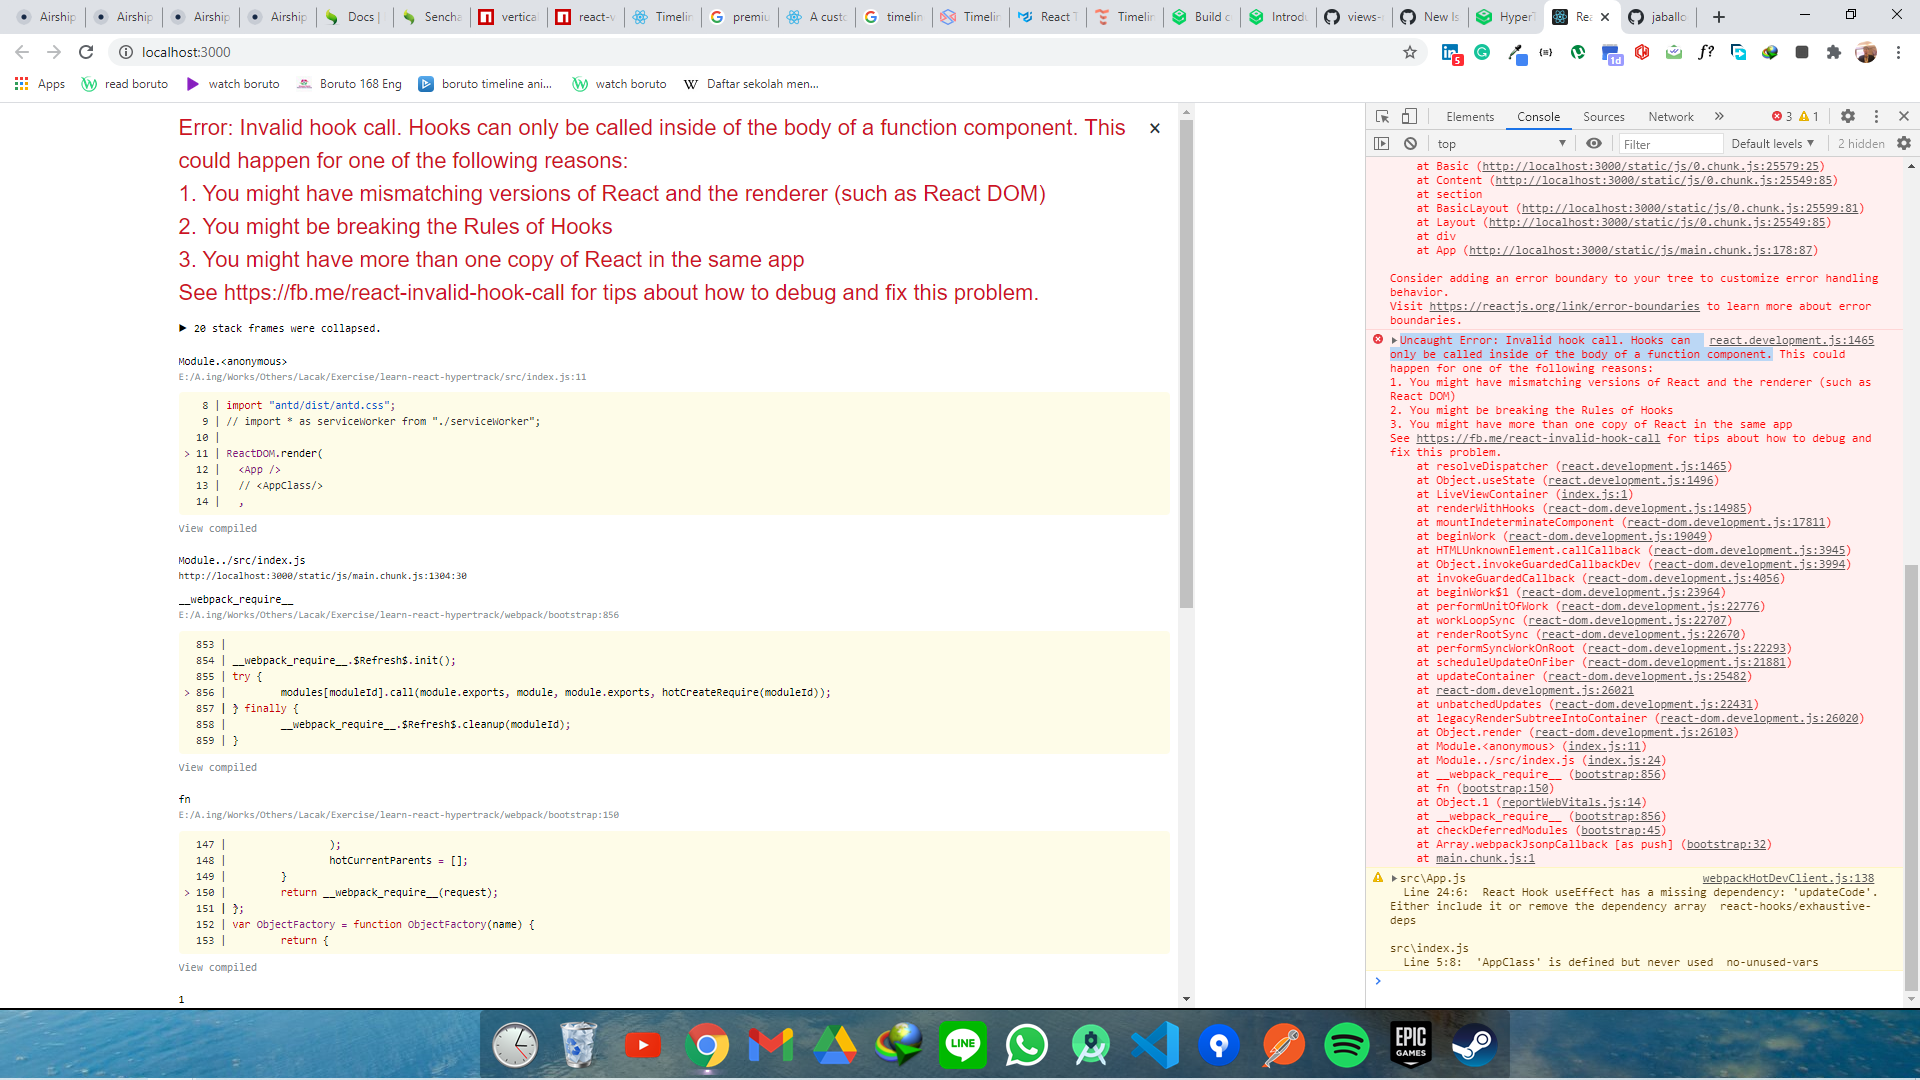Open the react-invalid-hook-call link in console
Viewport: 1920px width, 1080px height.
(x=1537, y=438)
